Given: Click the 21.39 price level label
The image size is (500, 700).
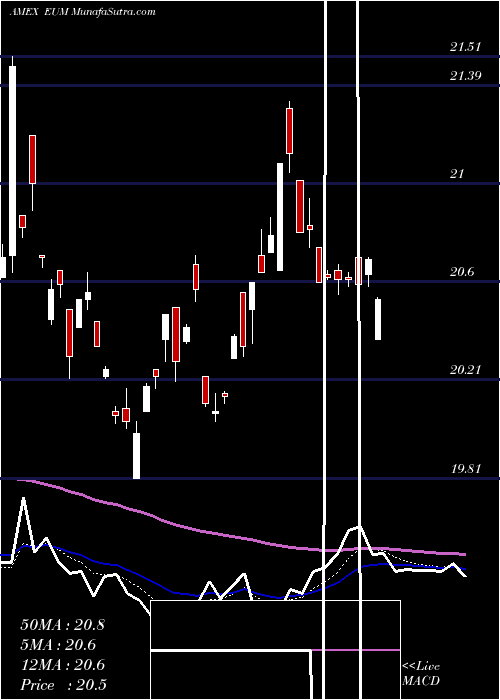Looking at the screenshot, I should tap(465, 75).
